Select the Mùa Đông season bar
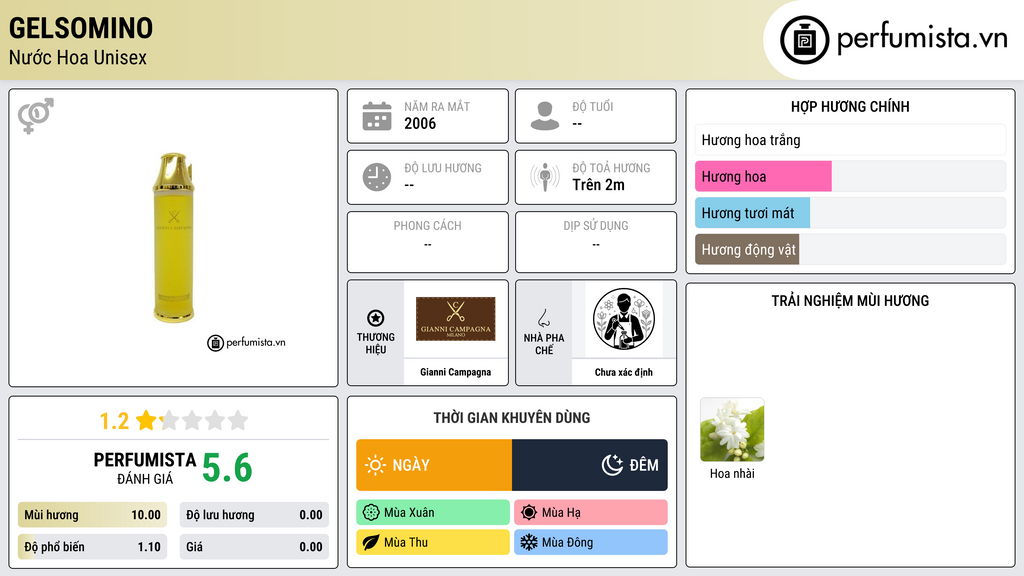Image resolution: width=1024 pixels, height=576 pixels. [591, 542]
